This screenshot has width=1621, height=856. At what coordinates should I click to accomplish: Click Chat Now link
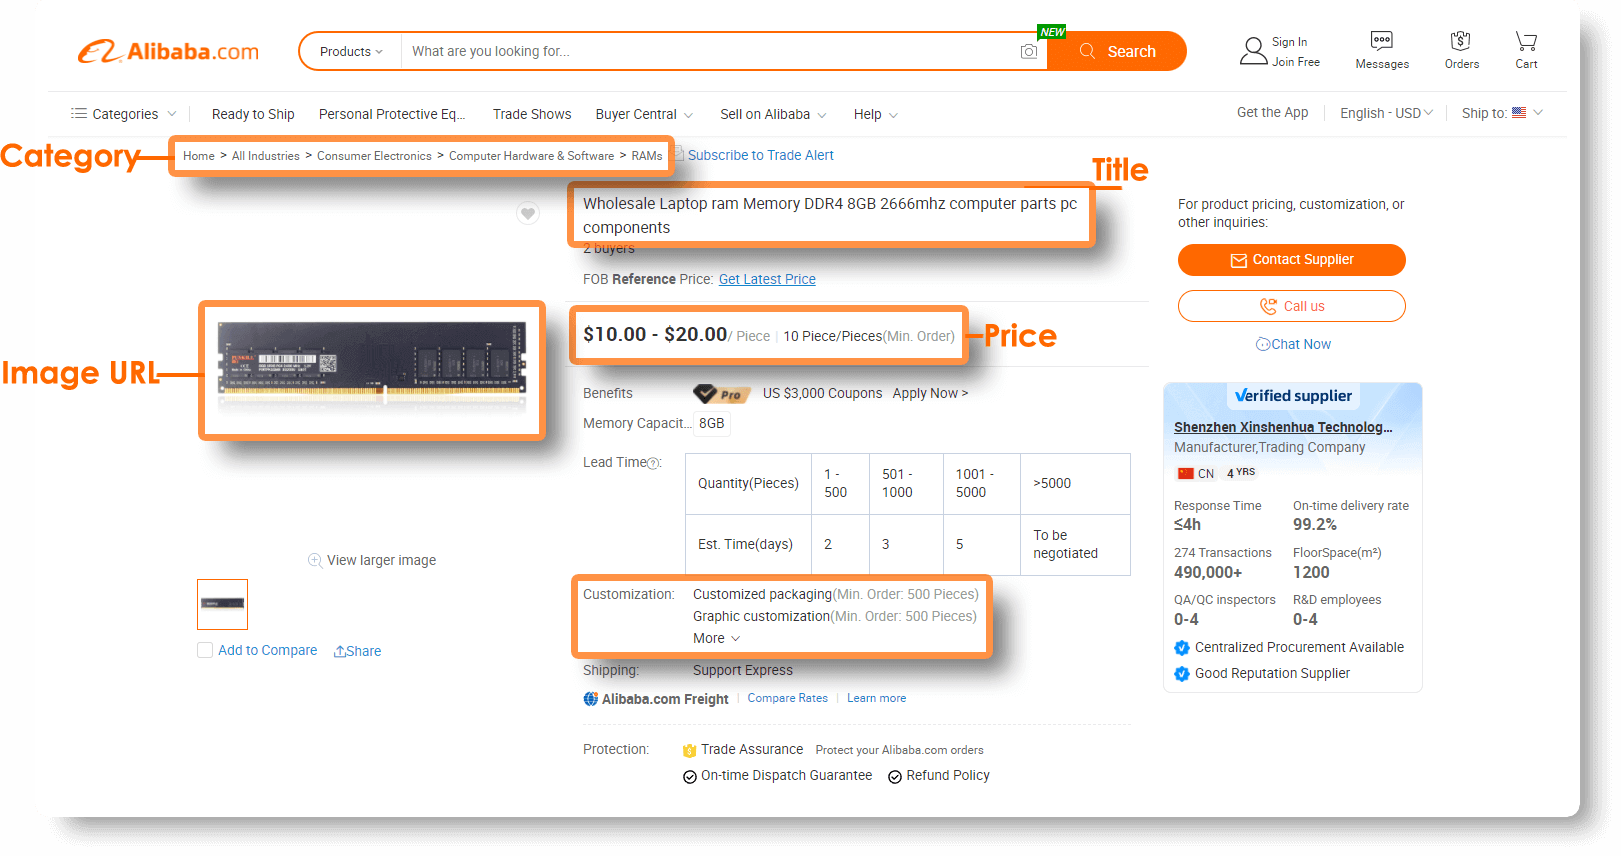point(1293,345)
